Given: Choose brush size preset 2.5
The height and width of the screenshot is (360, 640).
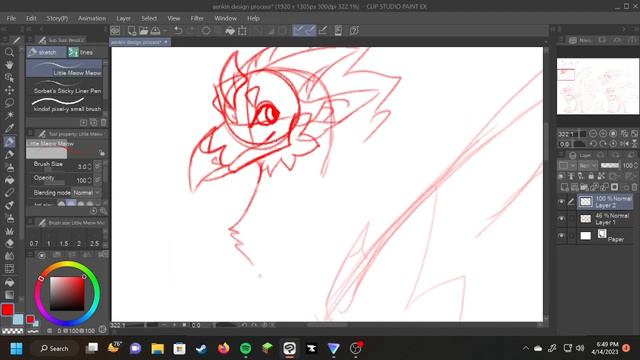Looking at the screenshot, I should pos(94,243).
